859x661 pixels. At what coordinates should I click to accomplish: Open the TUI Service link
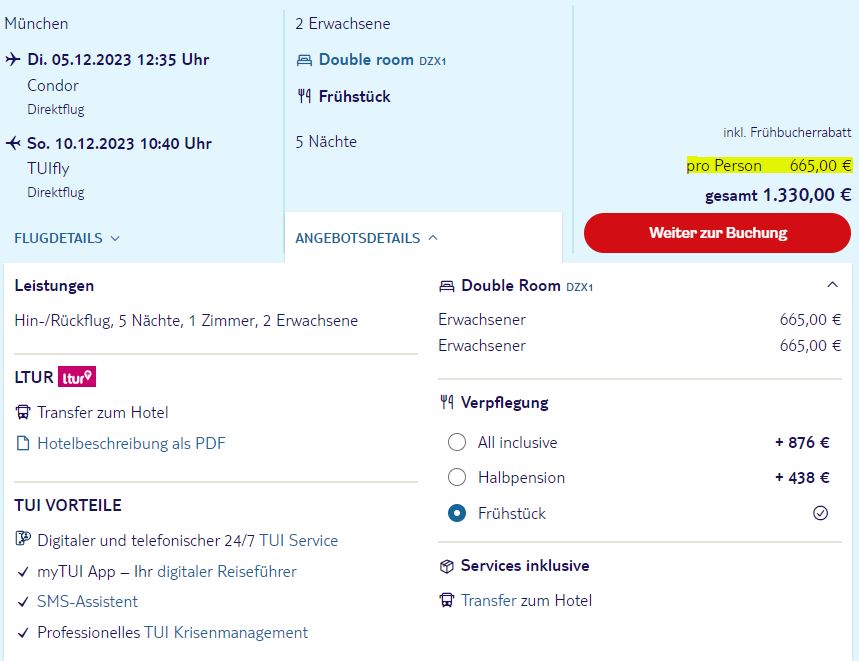pos(299,541)
